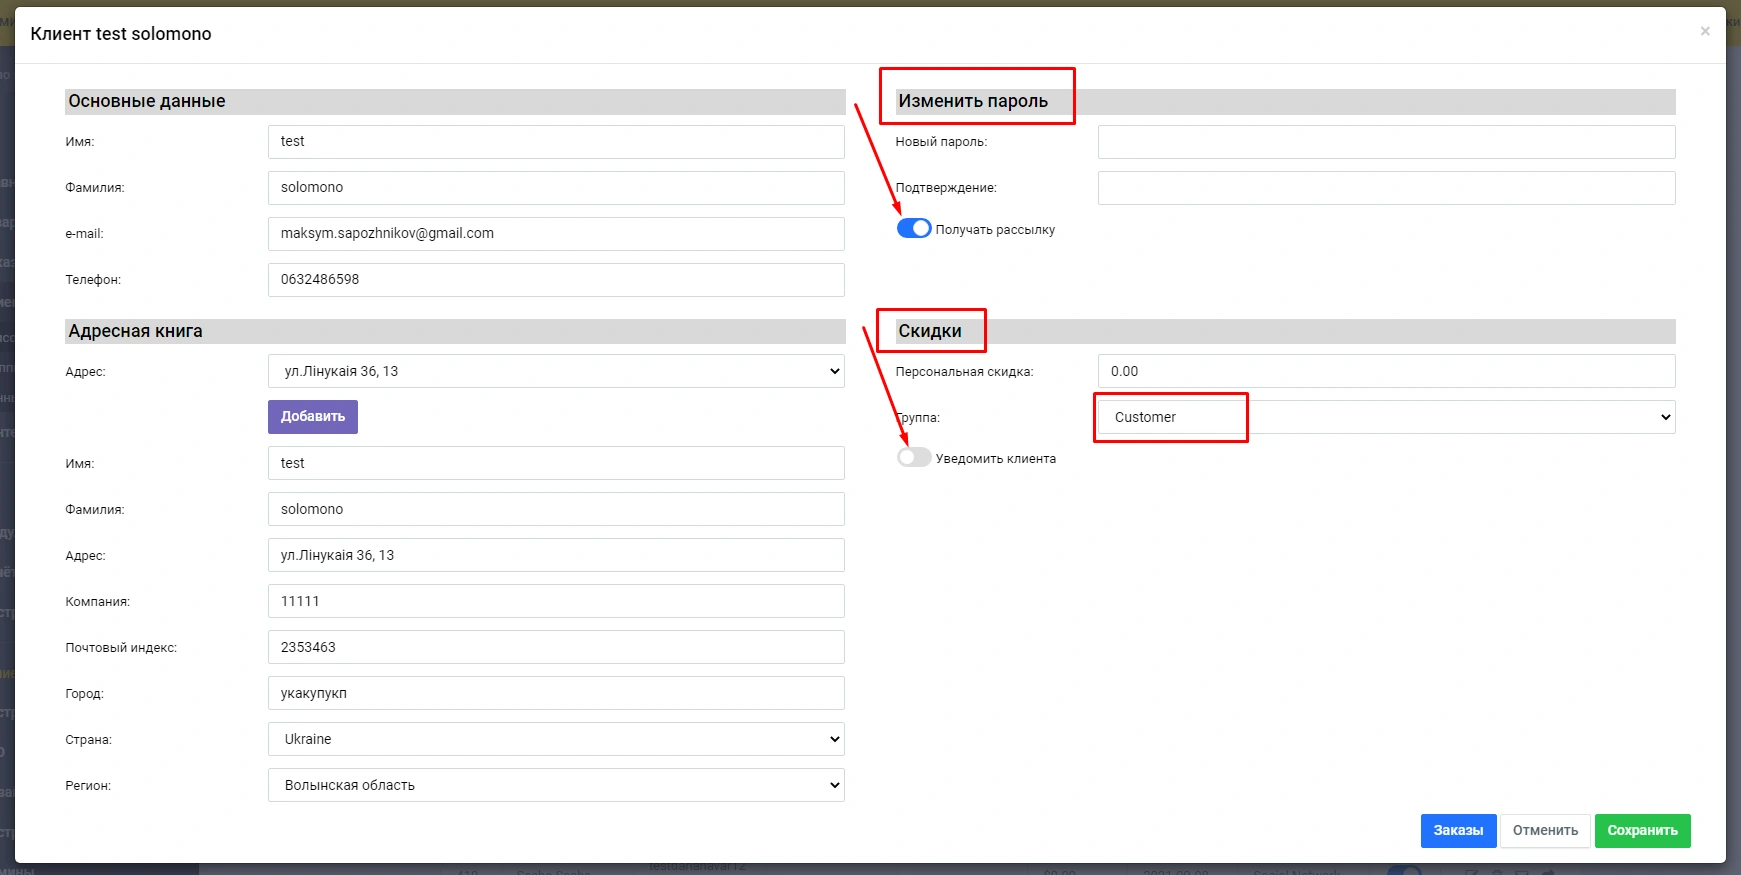Click the Новый пароль input field
This screenshot has height=875, width=1741.
1386,142
